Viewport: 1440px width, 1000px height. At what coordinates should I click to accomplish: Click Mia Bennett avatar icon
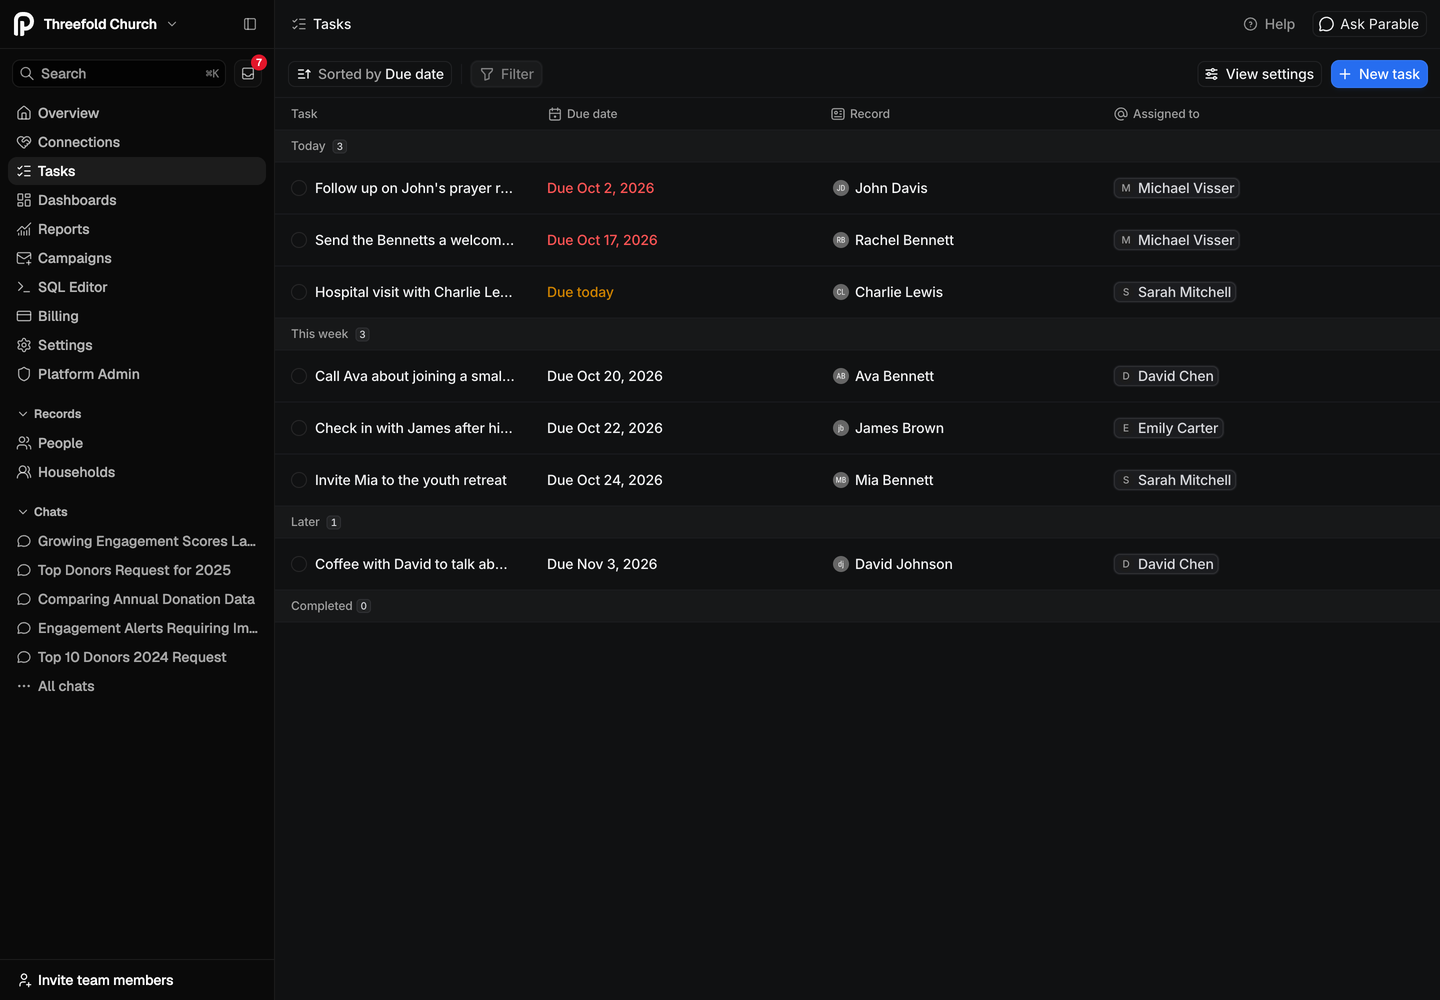[x=841, y=480]
